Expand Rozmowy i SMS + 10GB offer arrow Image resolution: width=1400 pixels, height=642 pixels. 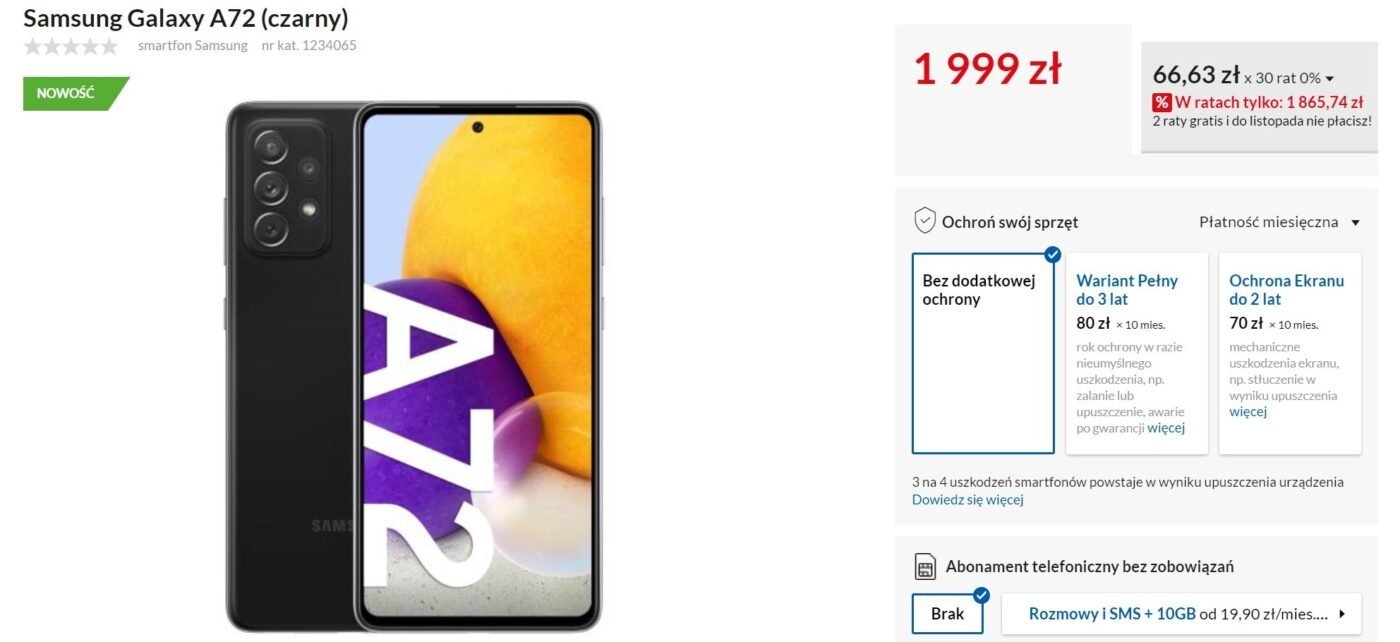tap(1342, 614)
